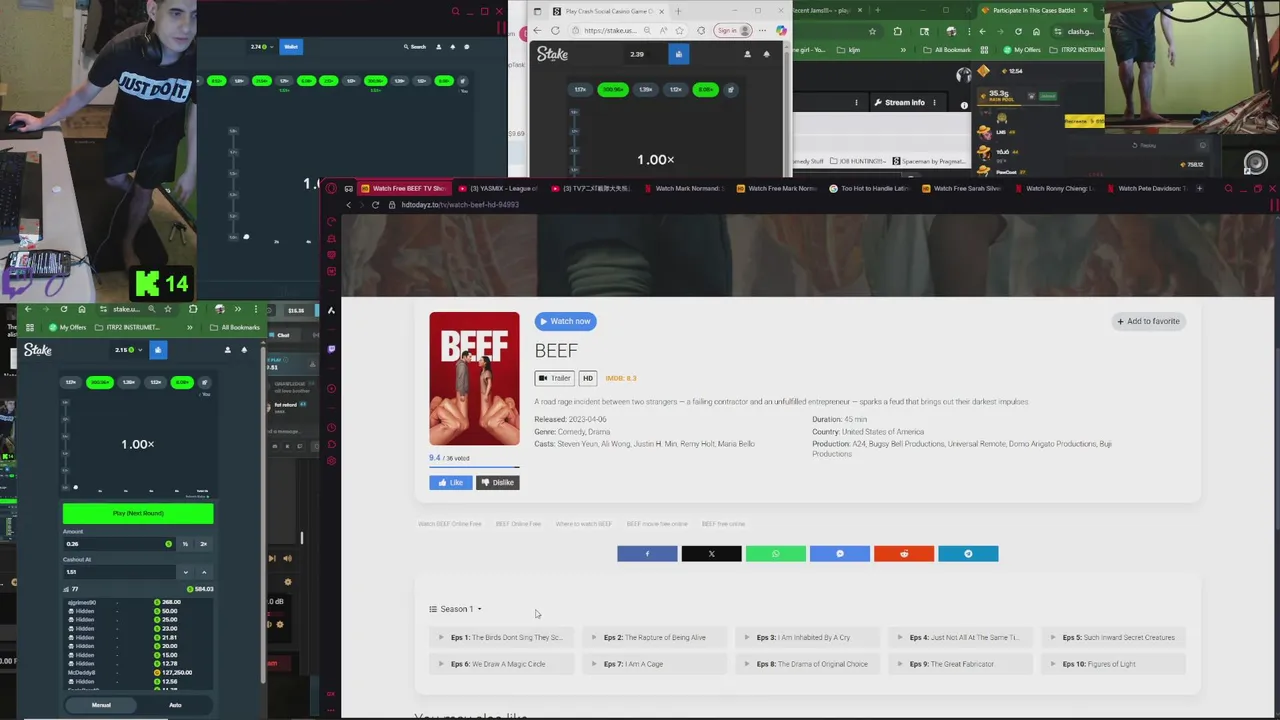Screen dimensions: 1280x720
Task: Click BEEF poster thumbnail
Action: point(474,379)
